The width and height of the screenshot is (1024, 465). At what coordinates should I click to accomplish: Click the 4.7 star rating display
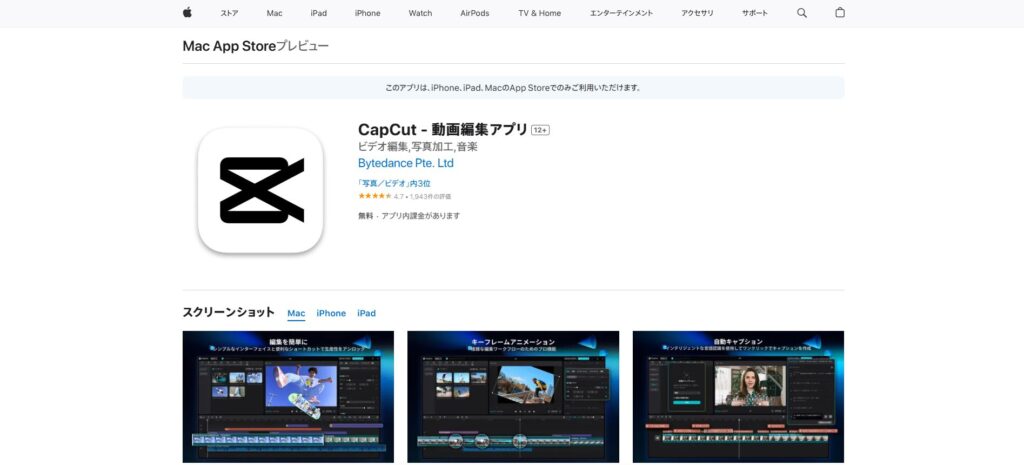404,196
